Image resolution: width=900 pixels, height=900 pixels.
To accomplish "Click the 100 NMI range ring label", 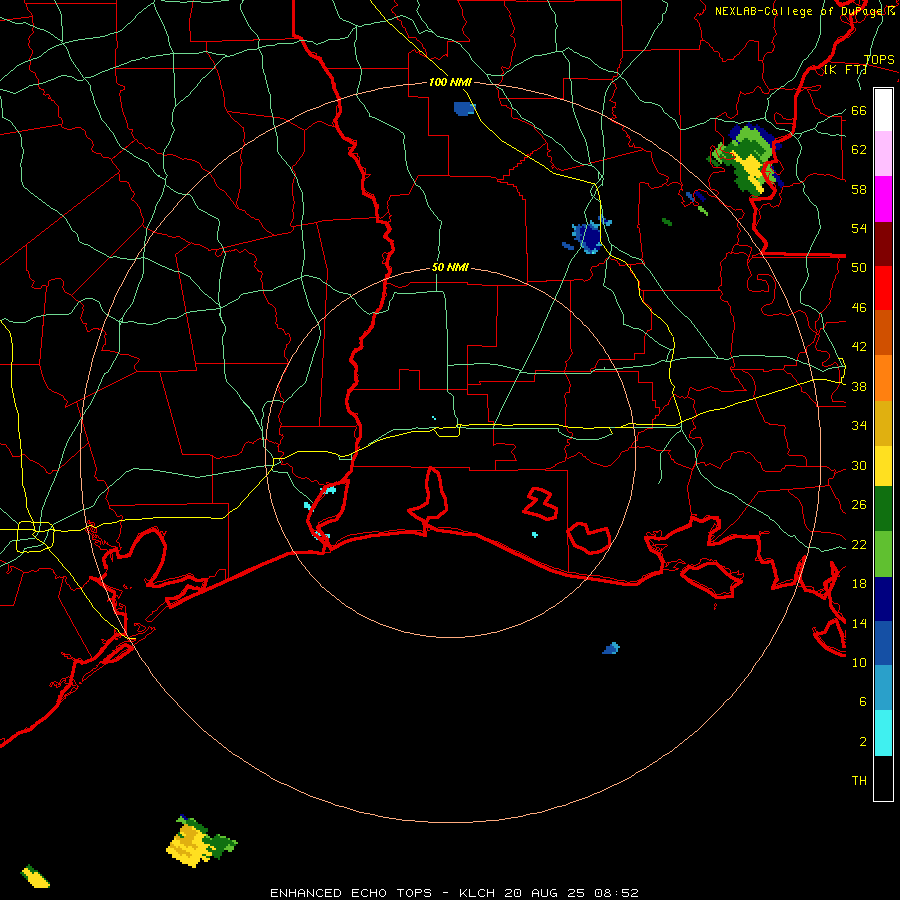I will pos(450,82).
